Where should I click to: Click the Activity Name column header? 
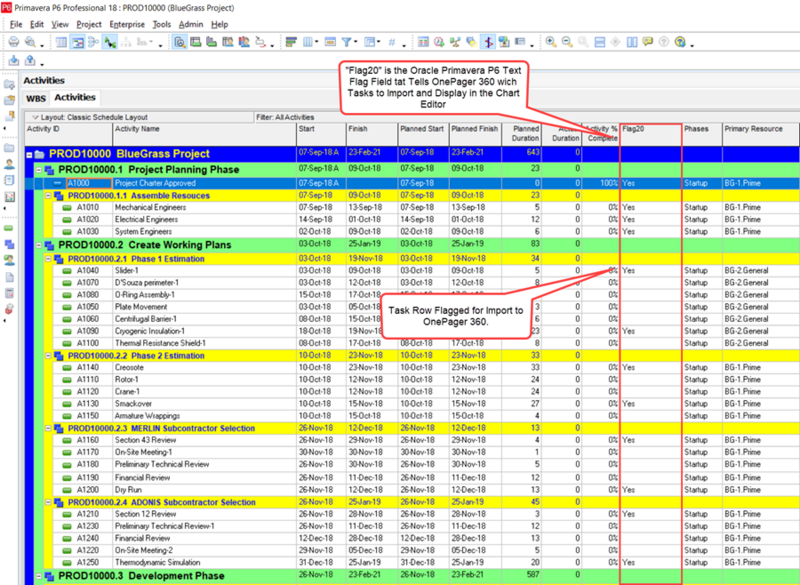pos(205,135)
